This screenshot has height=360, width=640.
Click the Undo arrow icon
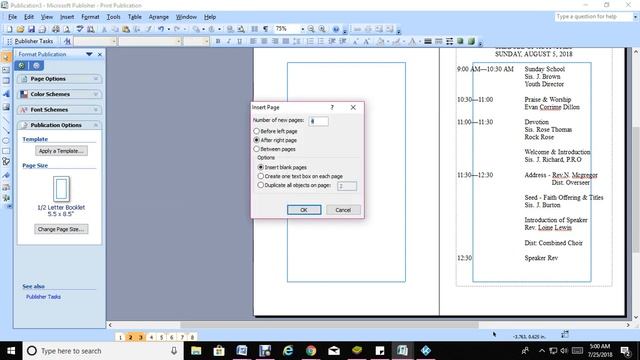tap(161, 29)
